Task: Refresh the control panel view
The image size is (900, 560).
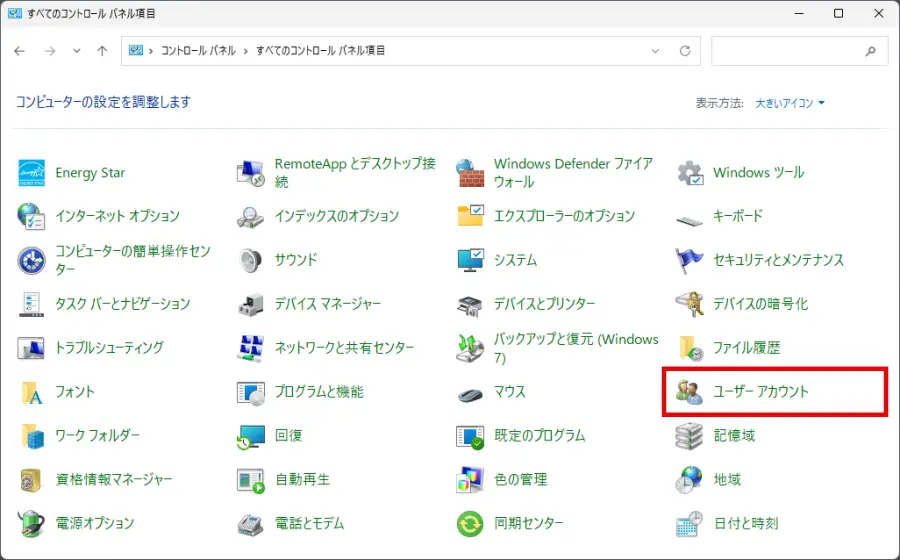Action: click(685, 51)
